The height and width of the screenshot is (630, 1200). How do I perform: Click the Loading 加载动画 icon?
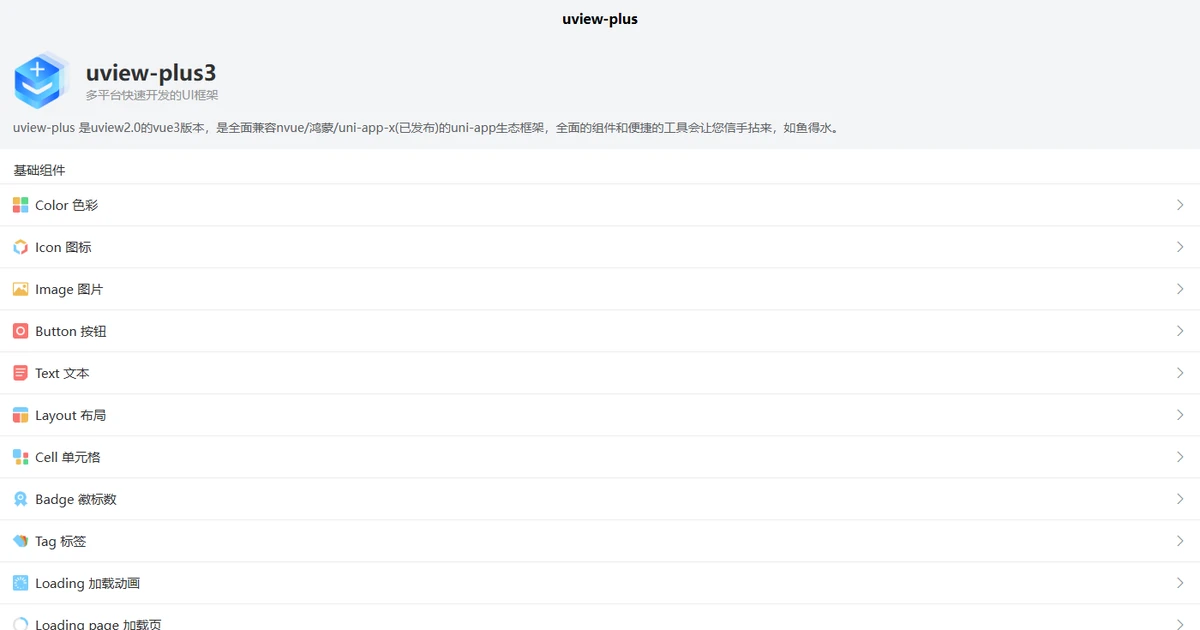(x=20, y=583)
